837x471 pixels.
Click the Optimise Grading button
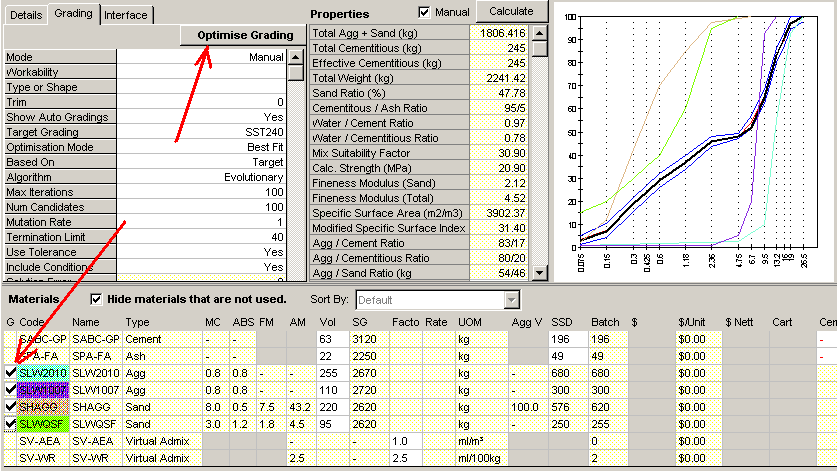[245, 35]
